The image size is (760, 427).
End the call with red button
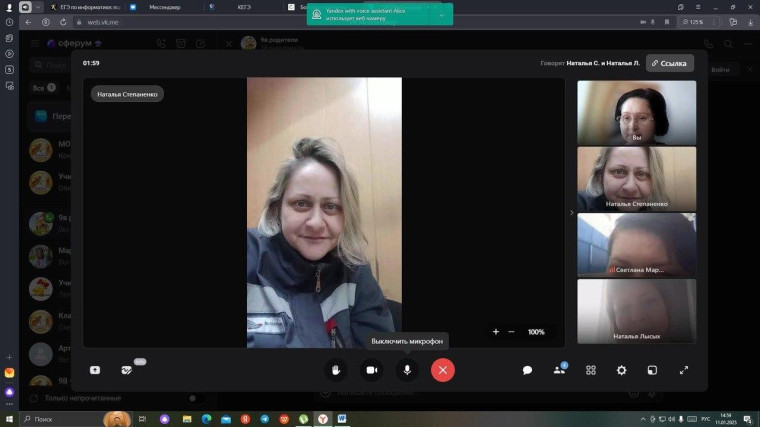[443, 370]
